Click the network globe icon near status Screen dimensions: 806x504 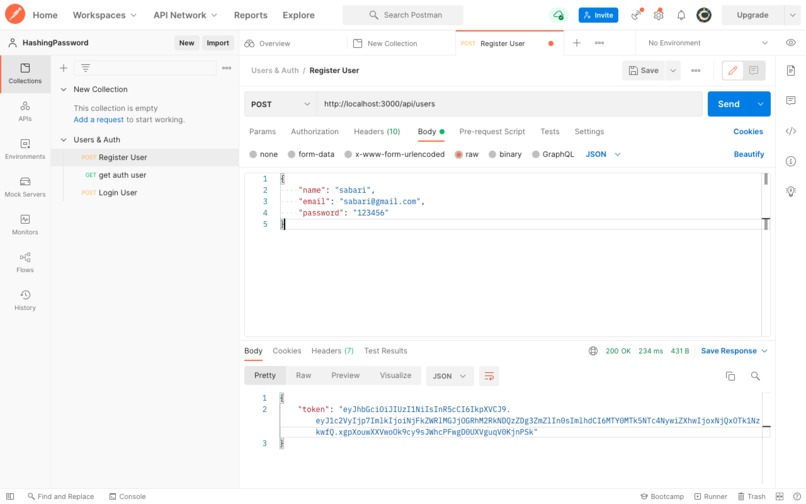pos(593,351)
